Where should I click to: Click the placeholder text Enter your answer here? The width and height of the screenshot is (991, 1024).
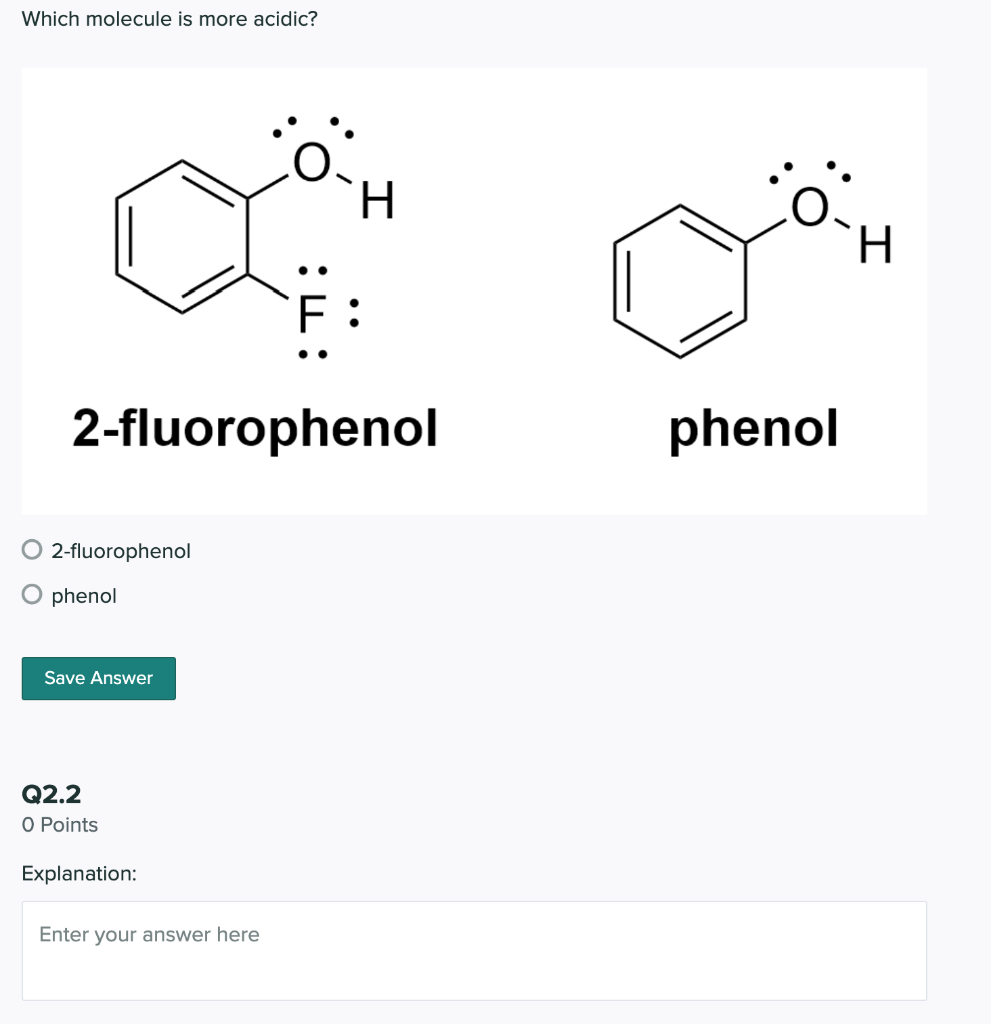[x=148, y=934]
